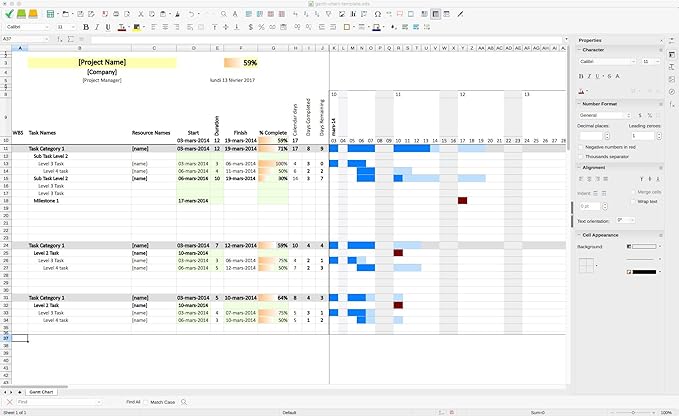Open the cell borders dropdown in sidebar

click(597, 265)
